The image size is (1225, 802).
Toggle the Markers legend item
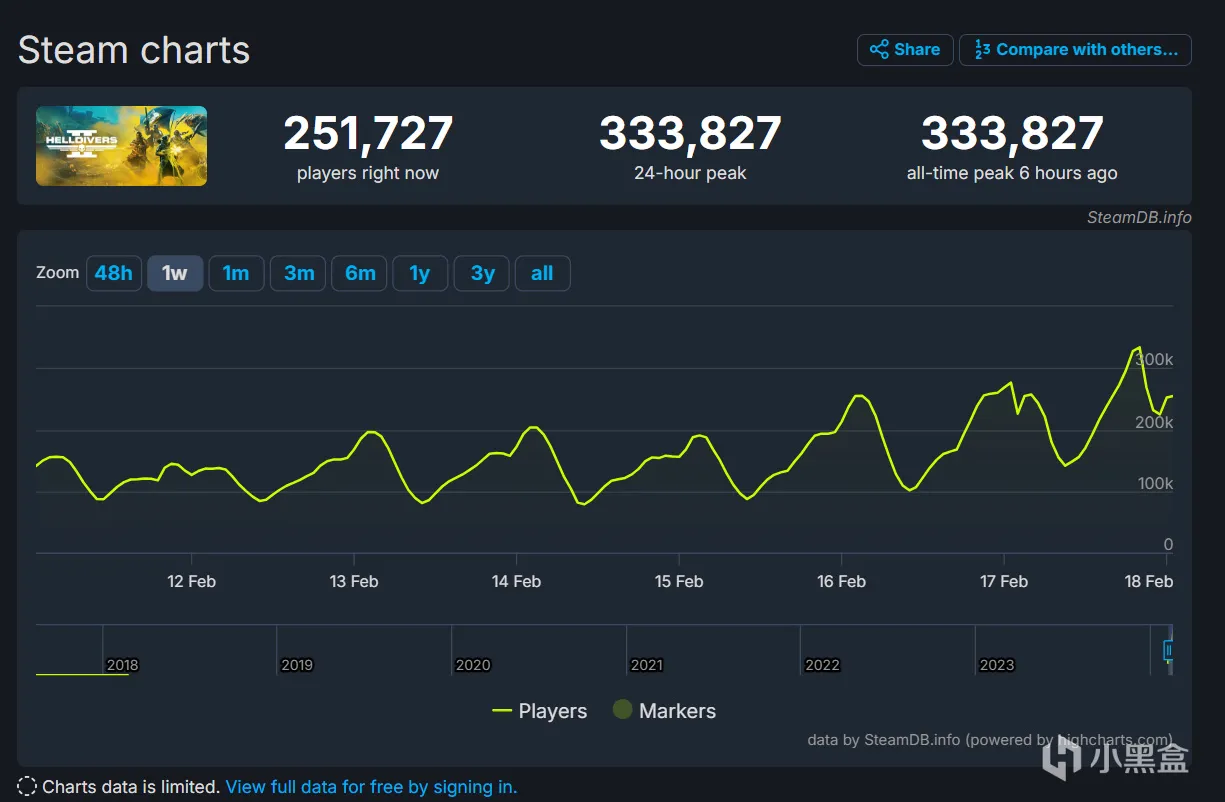pyautogui.click(x=664, y=711)
